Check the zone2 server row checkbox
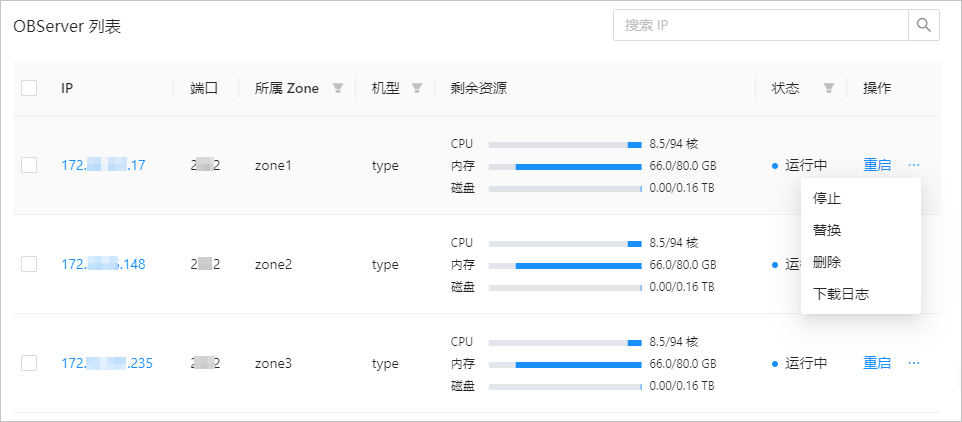Screen dimensions: 962x422 pos(29,264)
